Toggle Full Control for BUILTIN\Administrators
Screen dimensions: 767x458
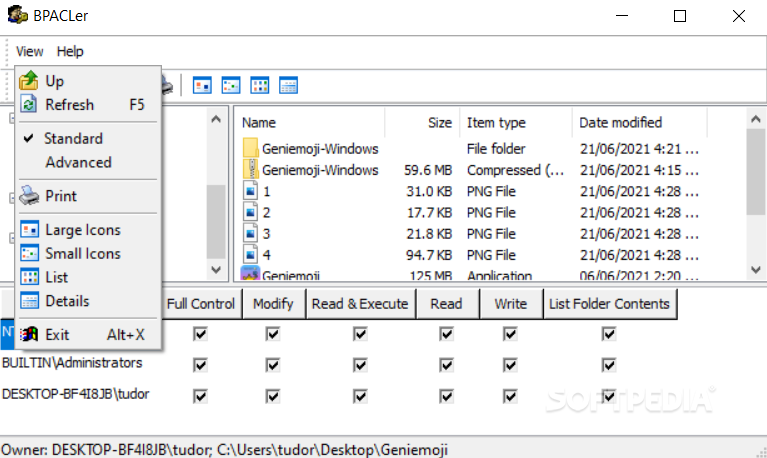pyautogui.click(x=200, y=365)
